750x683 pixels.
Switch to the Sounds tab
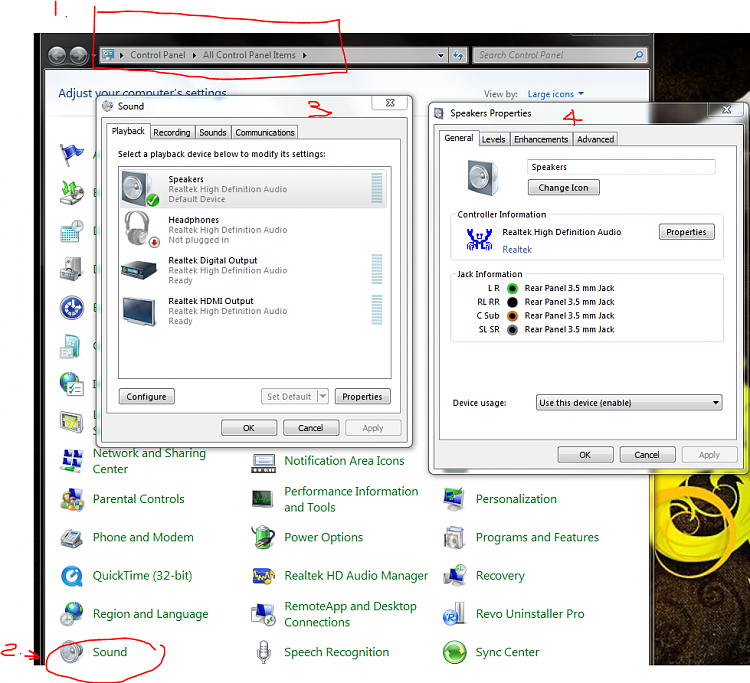pos(213,132)
